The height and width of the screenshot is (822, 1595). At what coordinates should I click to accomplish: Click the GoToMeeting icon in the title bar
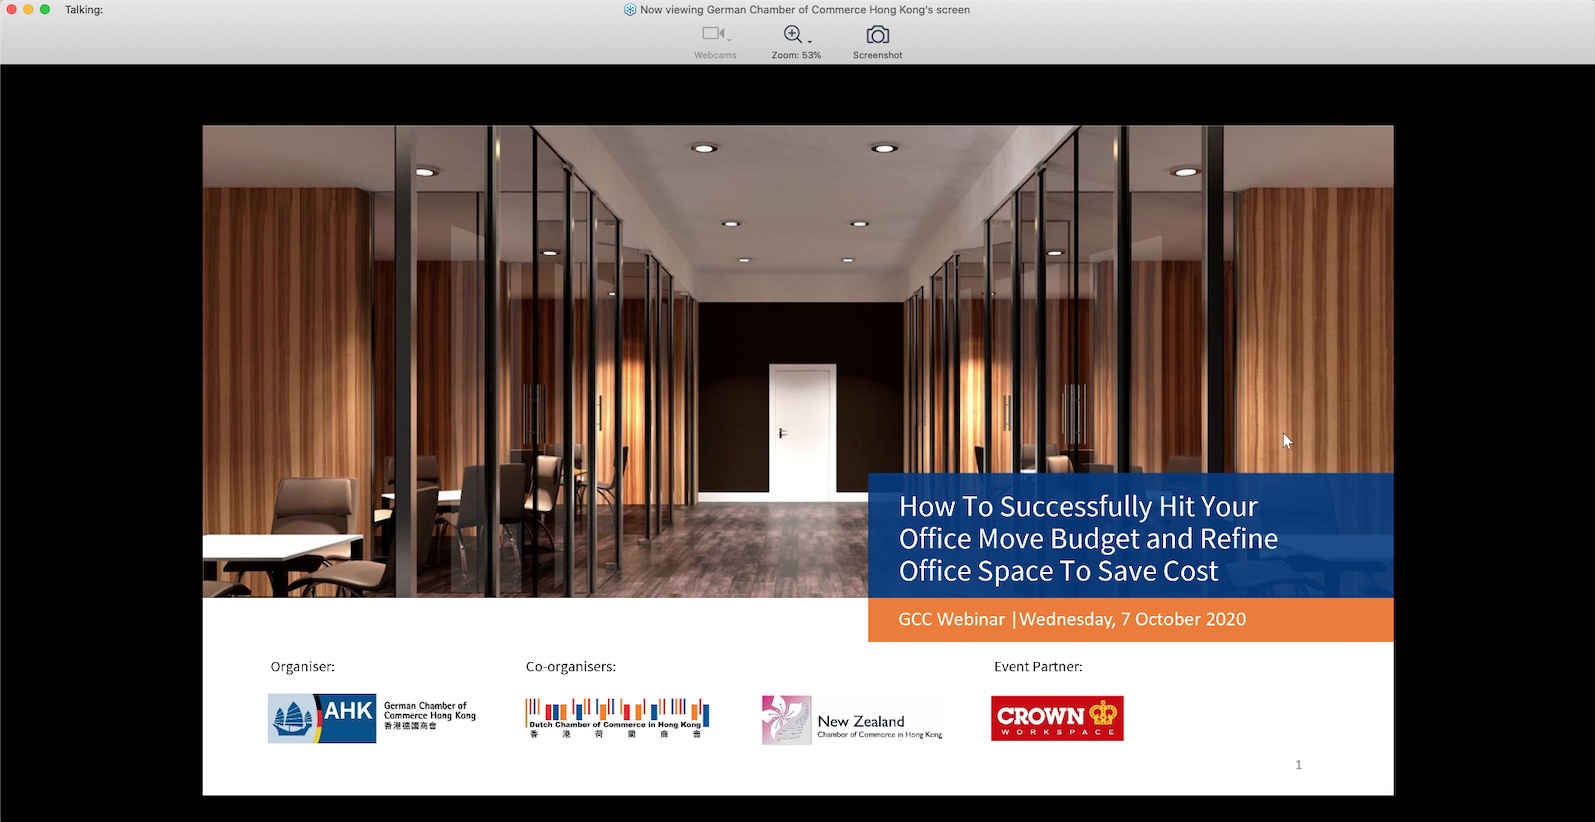pyautogui.click(x=630, y=10)
